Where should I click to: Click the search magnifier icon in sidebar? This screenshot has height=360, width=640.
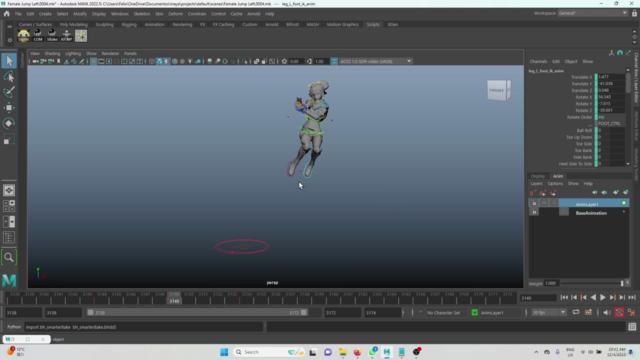(9, 257)
